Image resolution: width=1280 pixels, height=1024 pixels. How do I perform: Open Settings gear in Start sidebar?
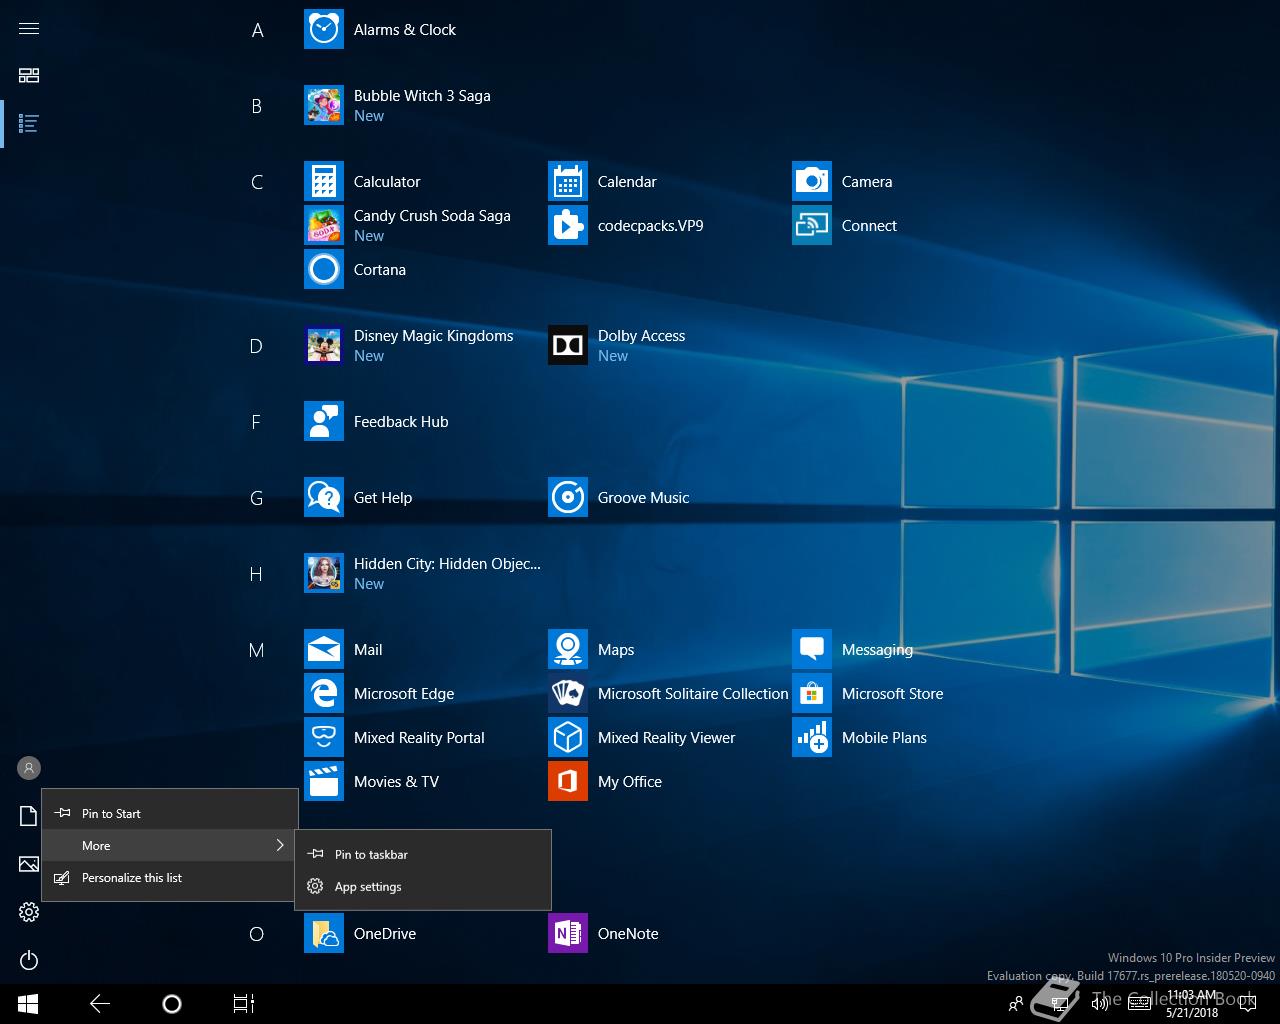pos(29,912)
